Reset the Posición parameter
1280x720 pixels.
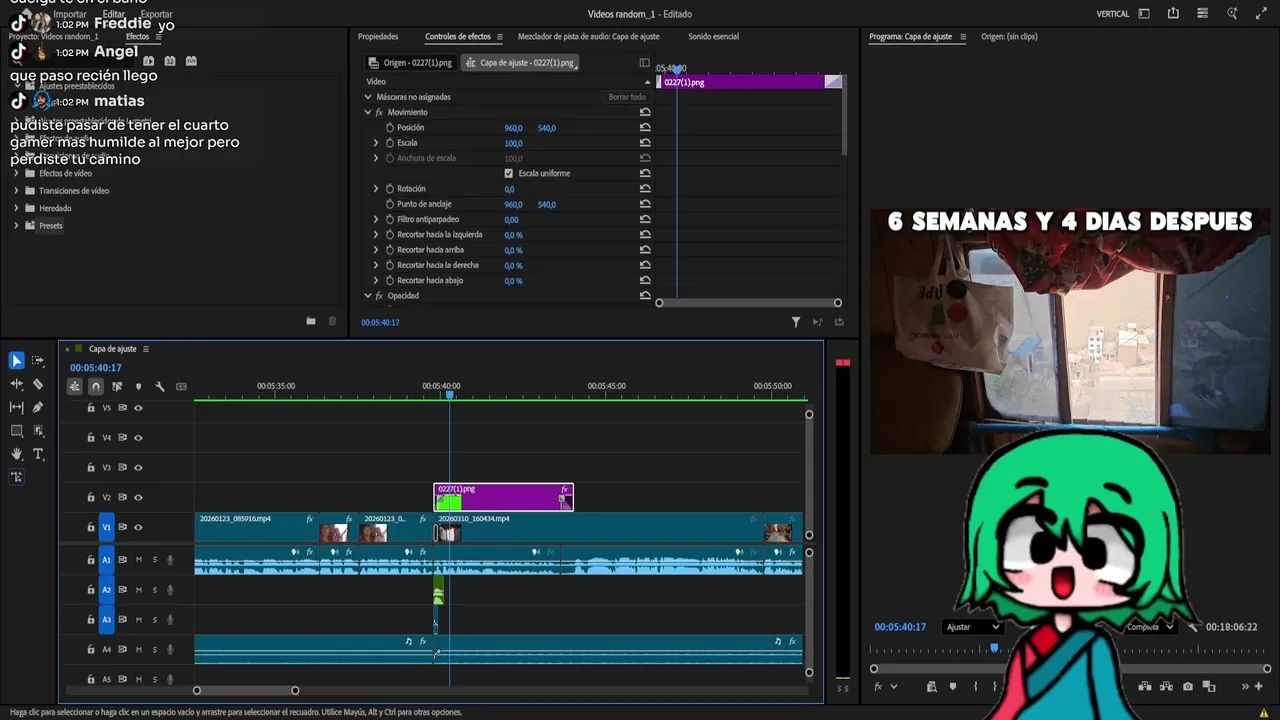[x=645, y=128]
